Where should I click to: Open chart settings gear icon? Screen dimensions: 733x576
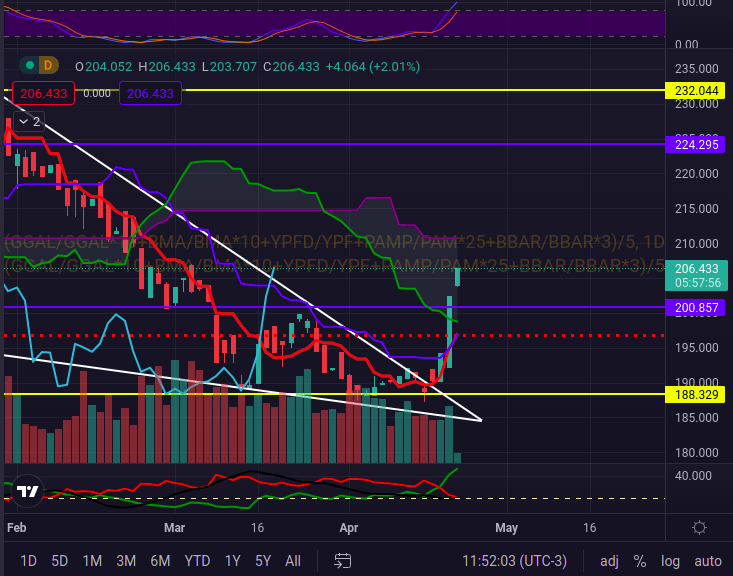(700, 528)
